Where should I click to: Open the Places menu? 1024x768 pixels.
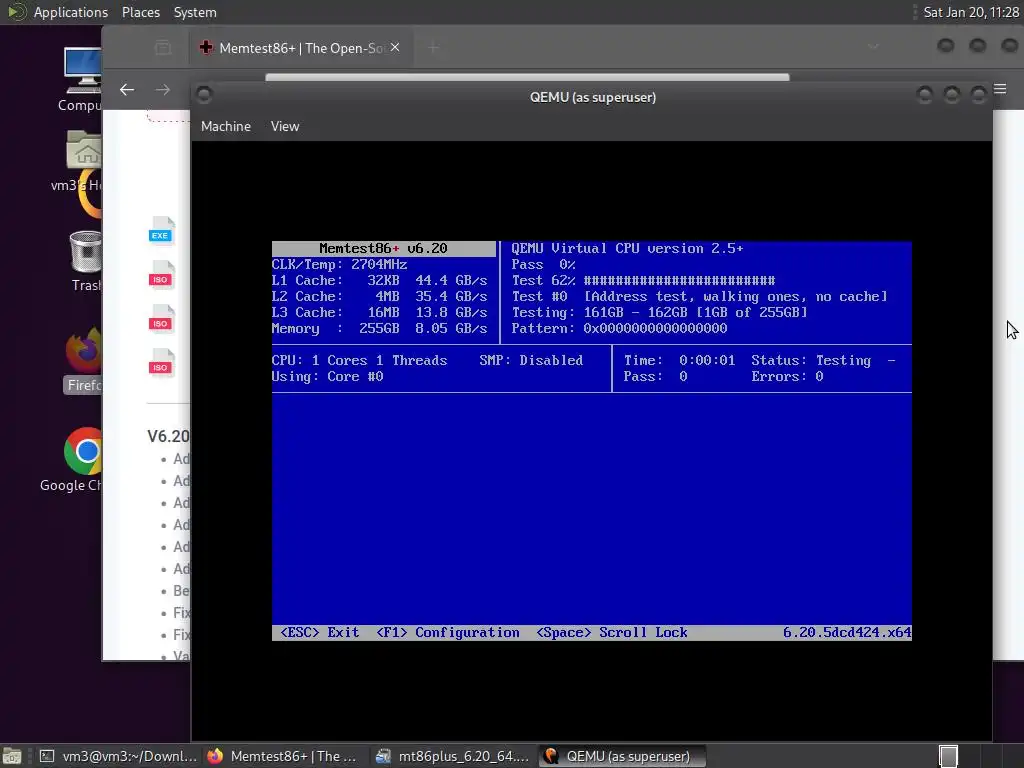(140, 12)
